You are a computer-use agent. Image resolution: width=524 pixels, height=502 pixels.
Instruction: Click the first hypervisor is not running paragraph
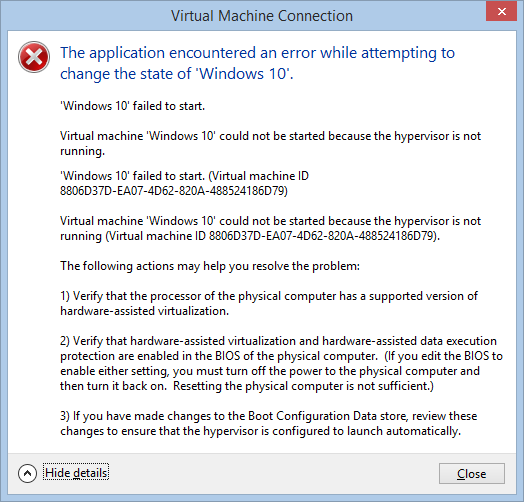pos(270,143)
